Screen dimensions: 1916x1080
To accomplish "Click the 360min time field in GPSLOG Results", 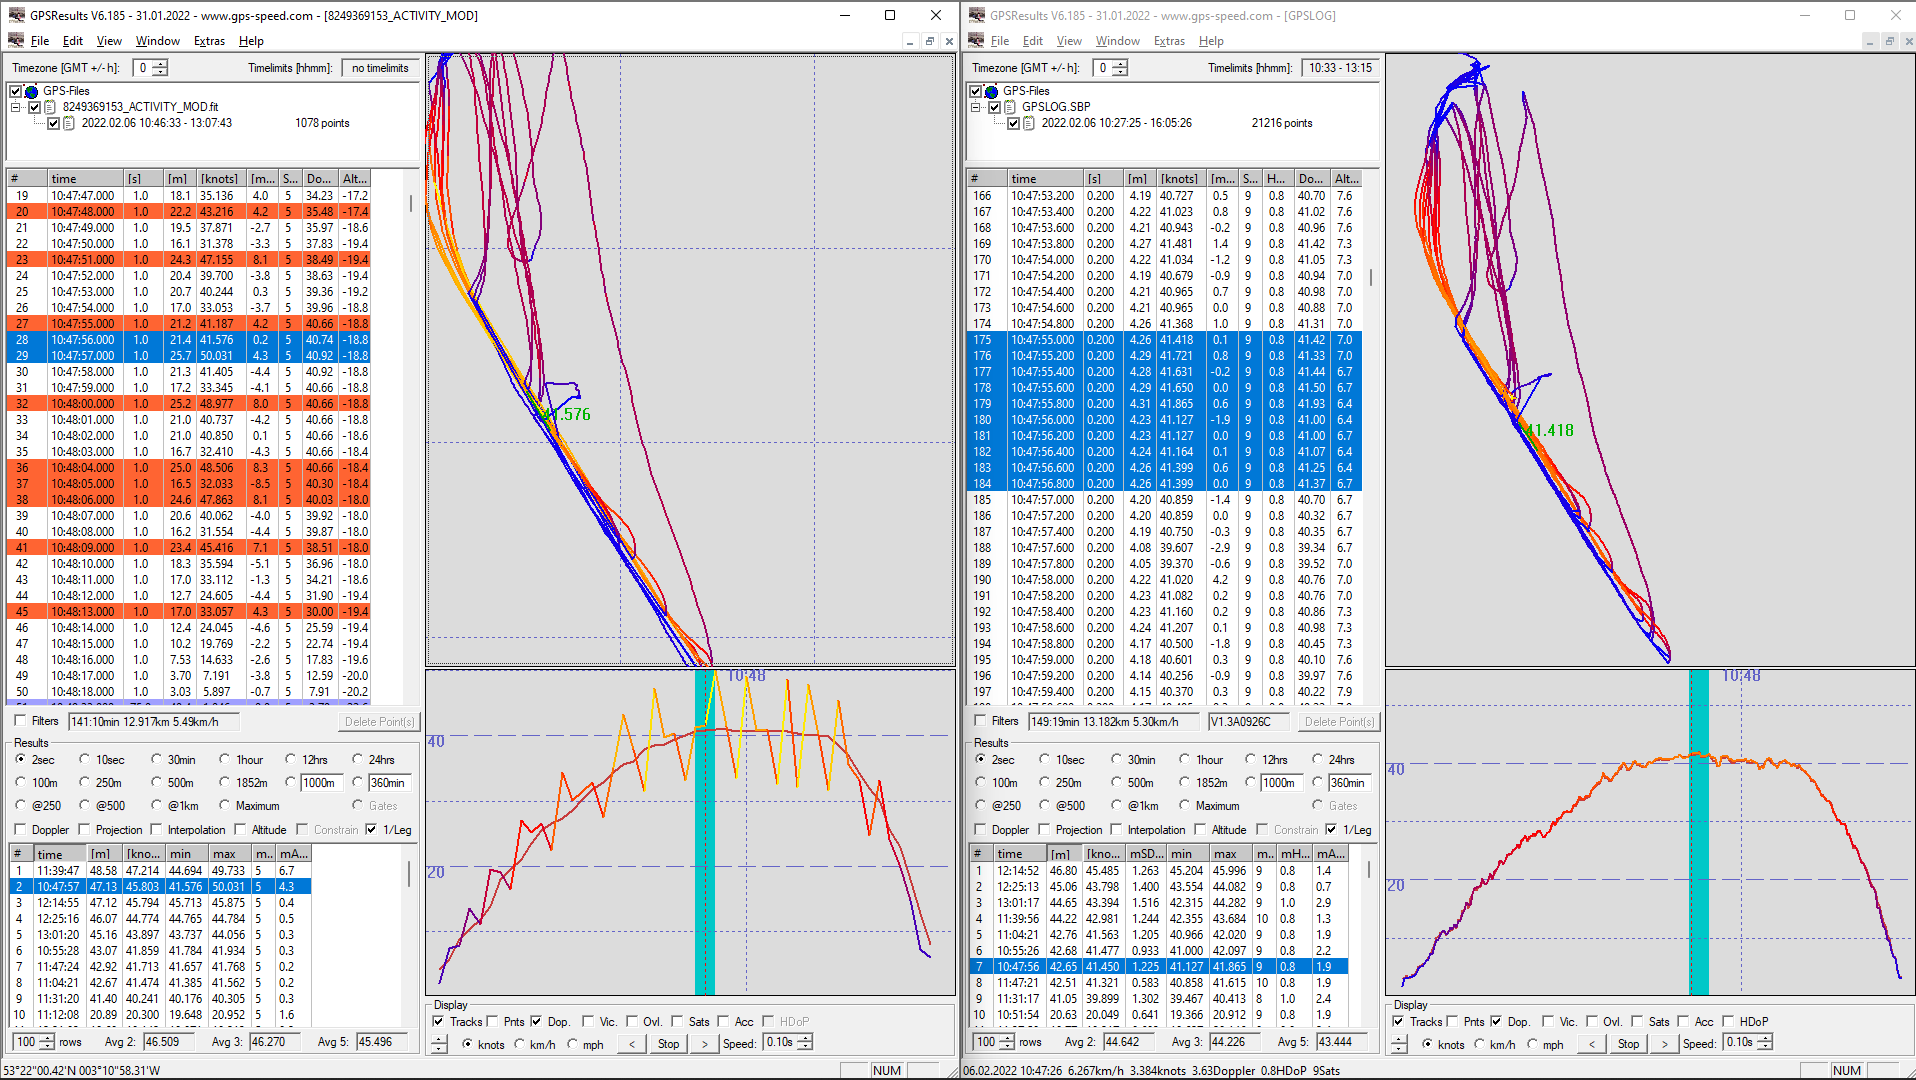I will [x=1348, y=783].
